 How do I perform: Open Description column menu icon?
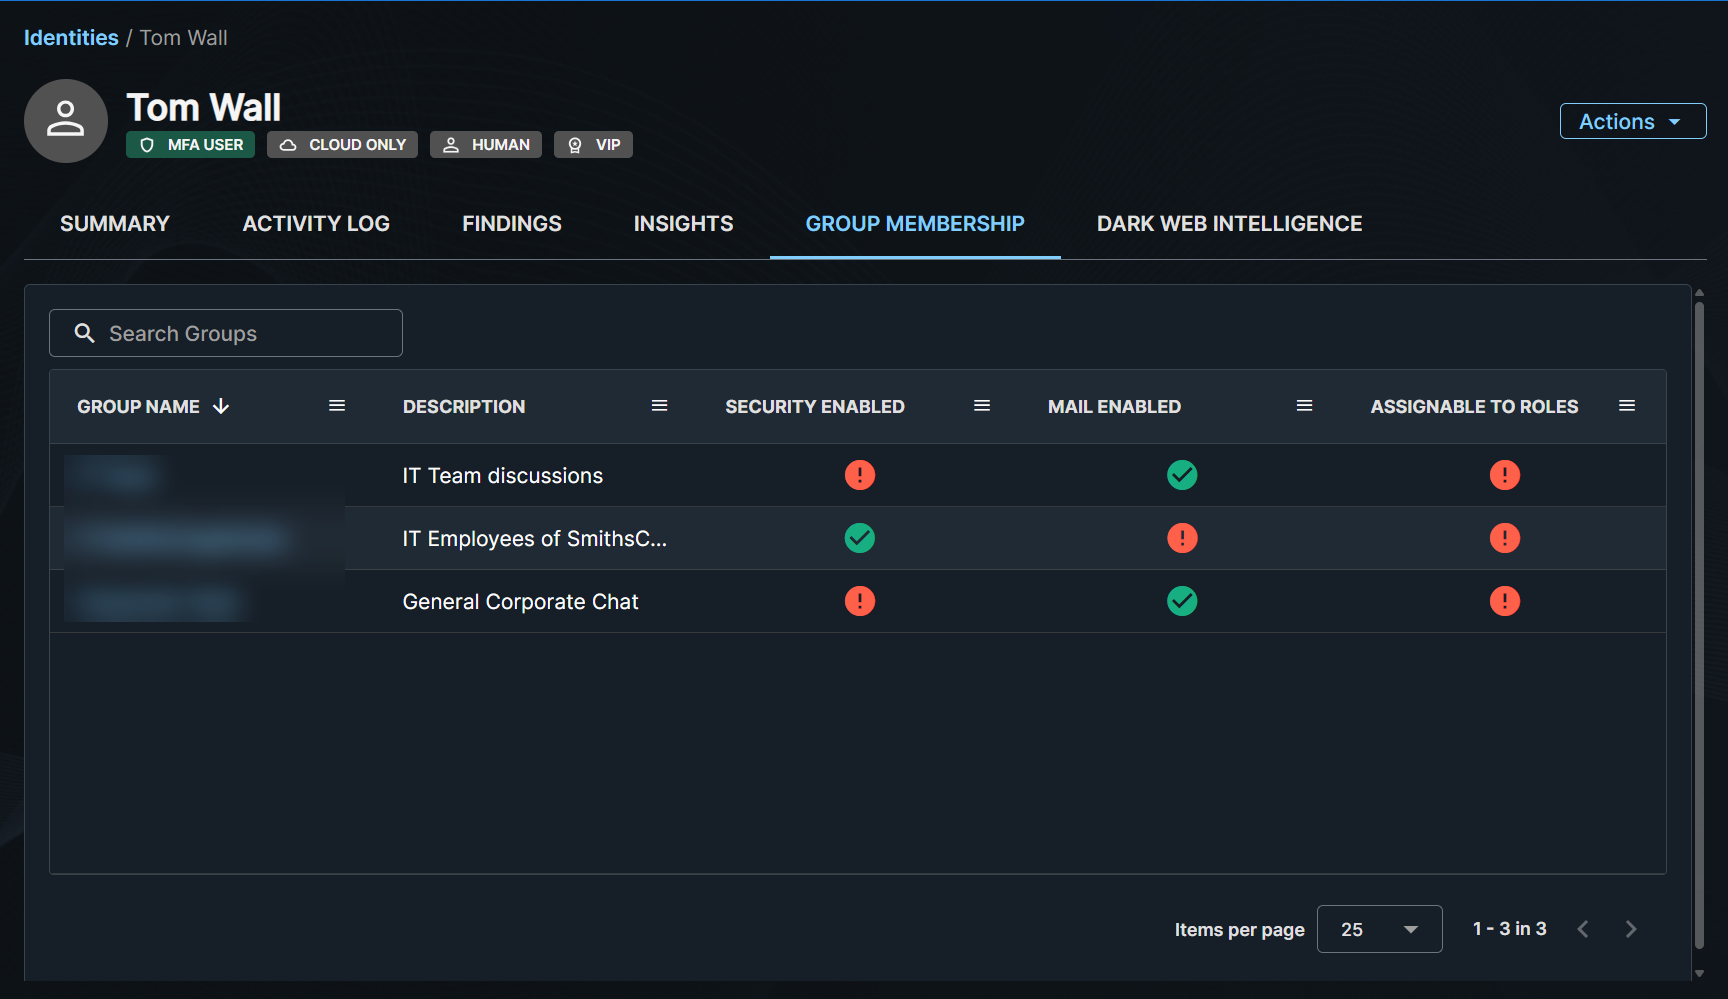click(x=659, y=406)
